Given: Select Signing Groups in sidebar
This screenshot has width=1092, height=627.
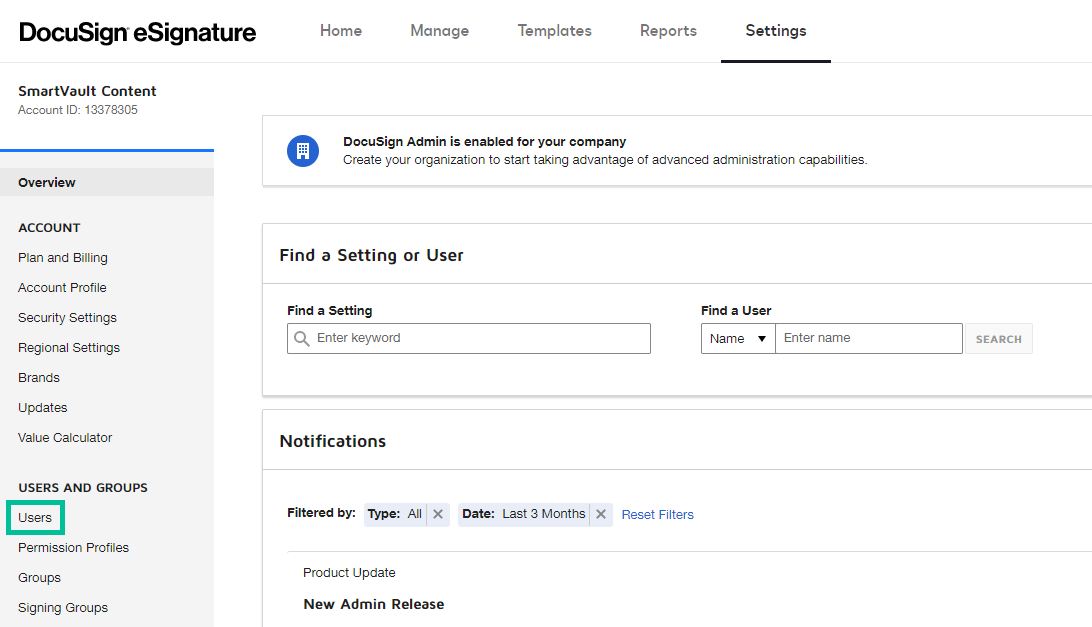Looking at the screenshot, I should click(63, 608).
